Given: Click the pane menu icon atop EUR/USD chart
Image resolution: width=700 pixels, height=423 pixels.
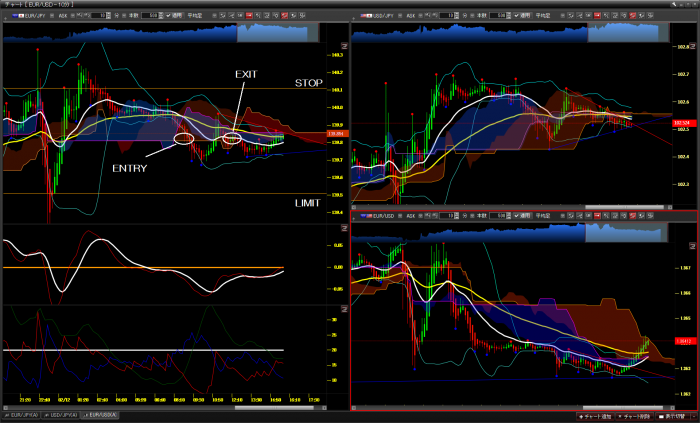Looking at the screenshot, I should (x=692, y=246).
